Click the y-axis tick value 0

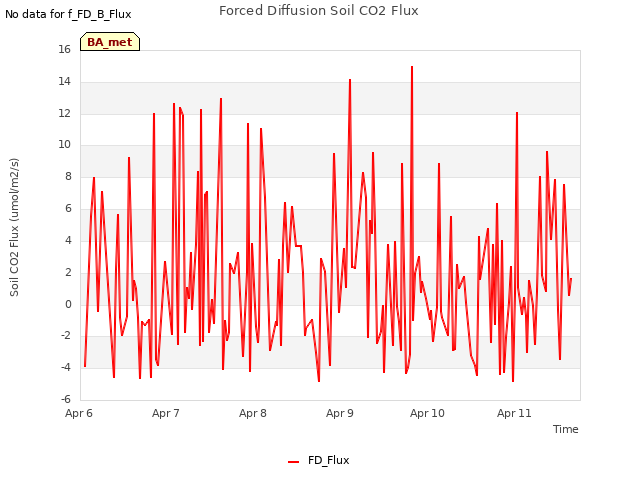click(x=68, y=304)
